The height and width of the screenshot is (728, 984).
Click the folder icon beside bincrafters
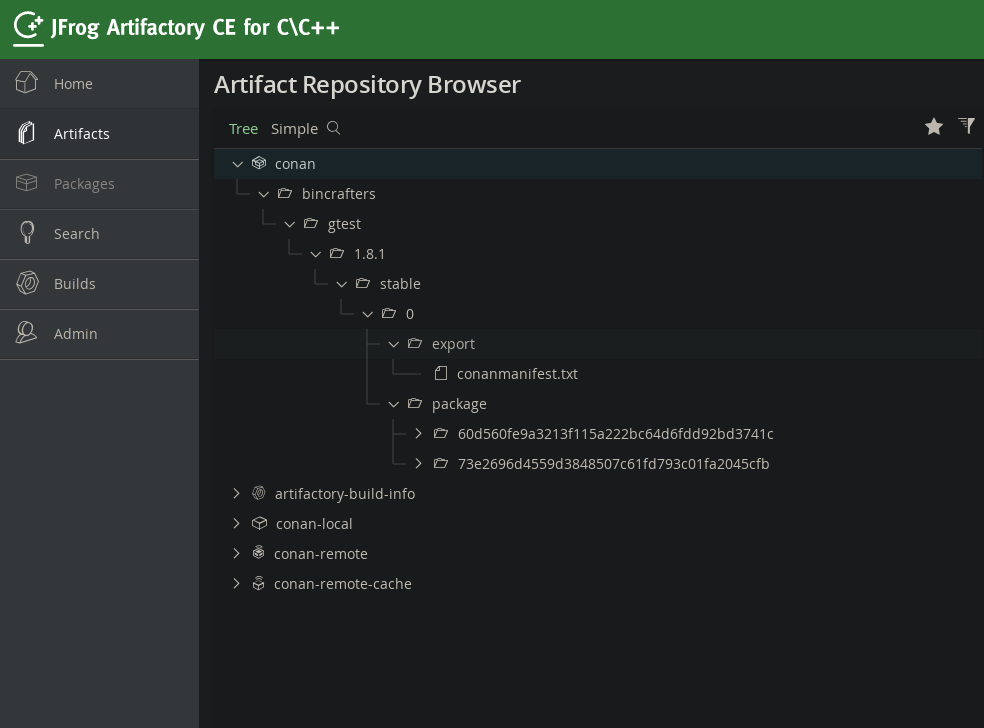[x=284, y=193]
